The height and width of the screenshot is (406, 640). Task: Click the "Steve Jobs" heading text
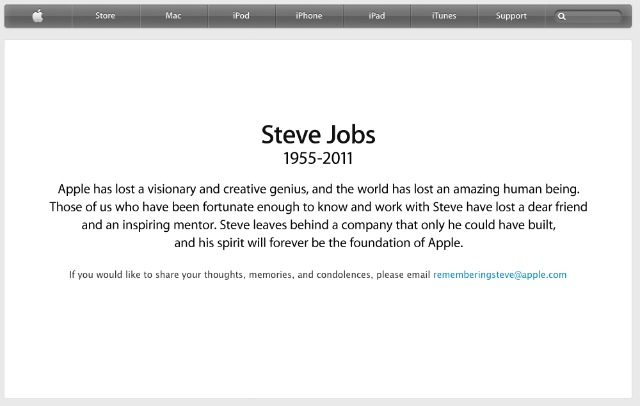coord(318,135)
